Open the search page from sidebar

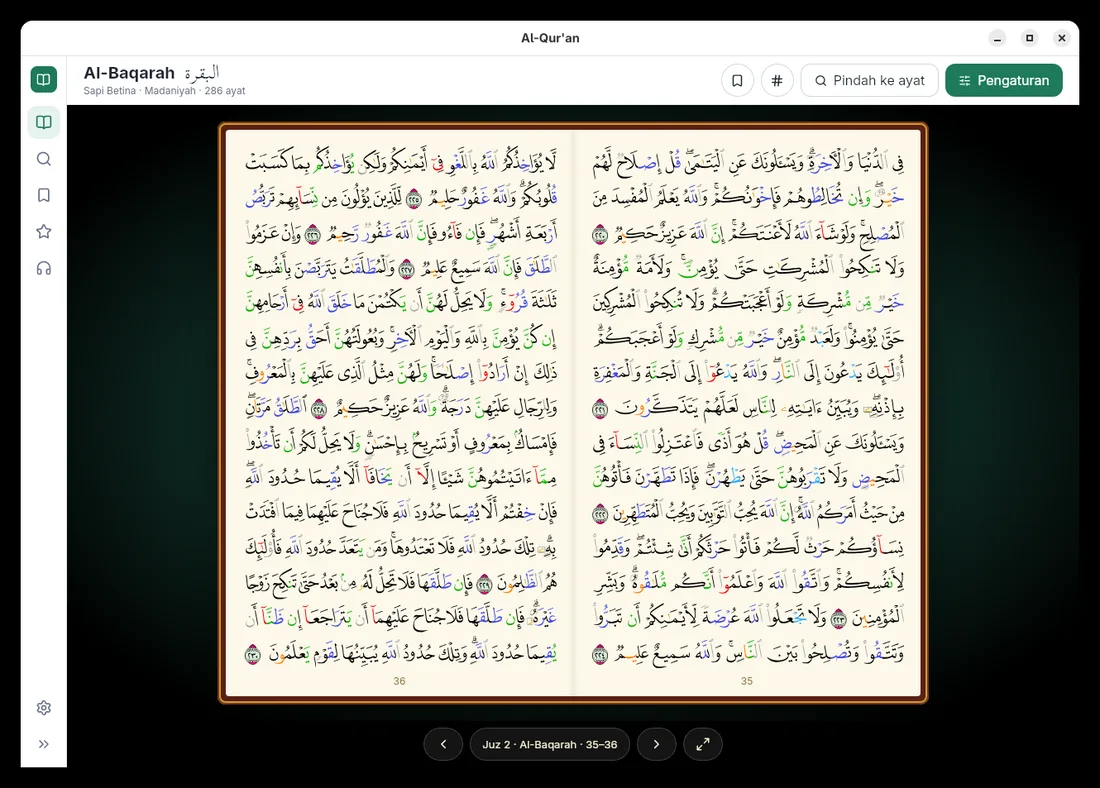(x=43, y=159)
